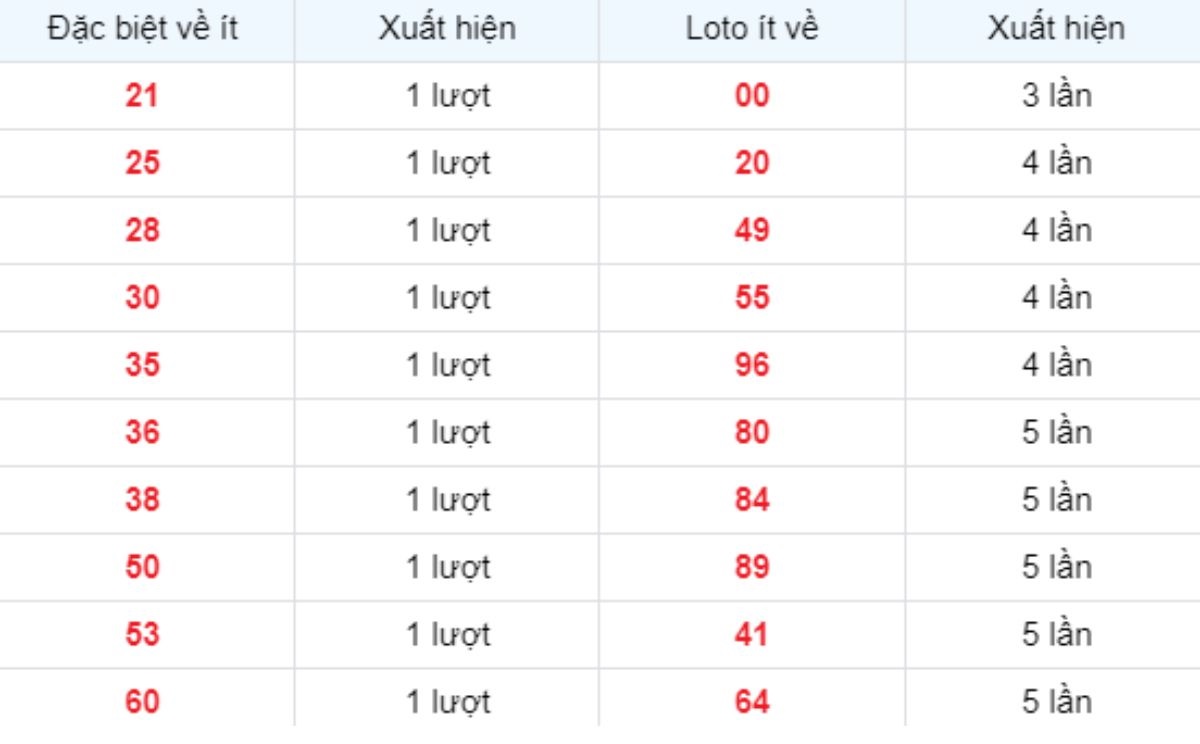Select loto number 49
The image size is (1200, 744).
(752, 231)
